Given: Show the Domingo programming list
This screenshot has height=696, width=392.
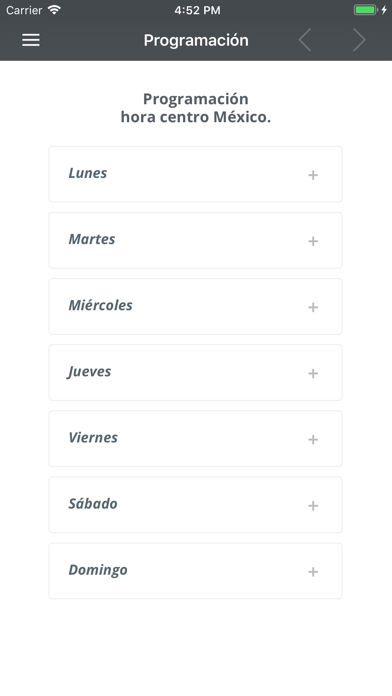Looking at the screenshot, I should pyautogui.click(x=195, y=571).
